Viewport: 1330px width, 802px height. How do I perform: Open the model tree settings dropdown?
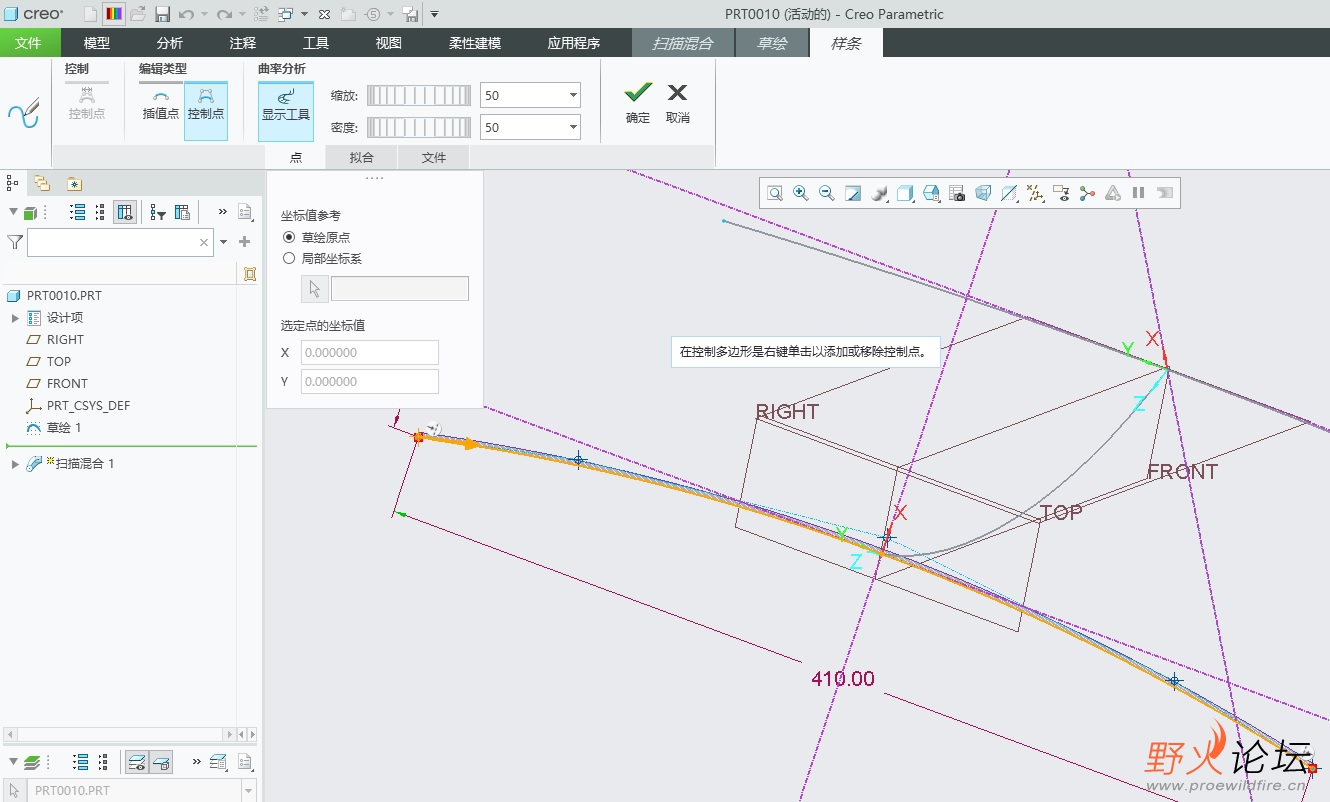(245, 212)
